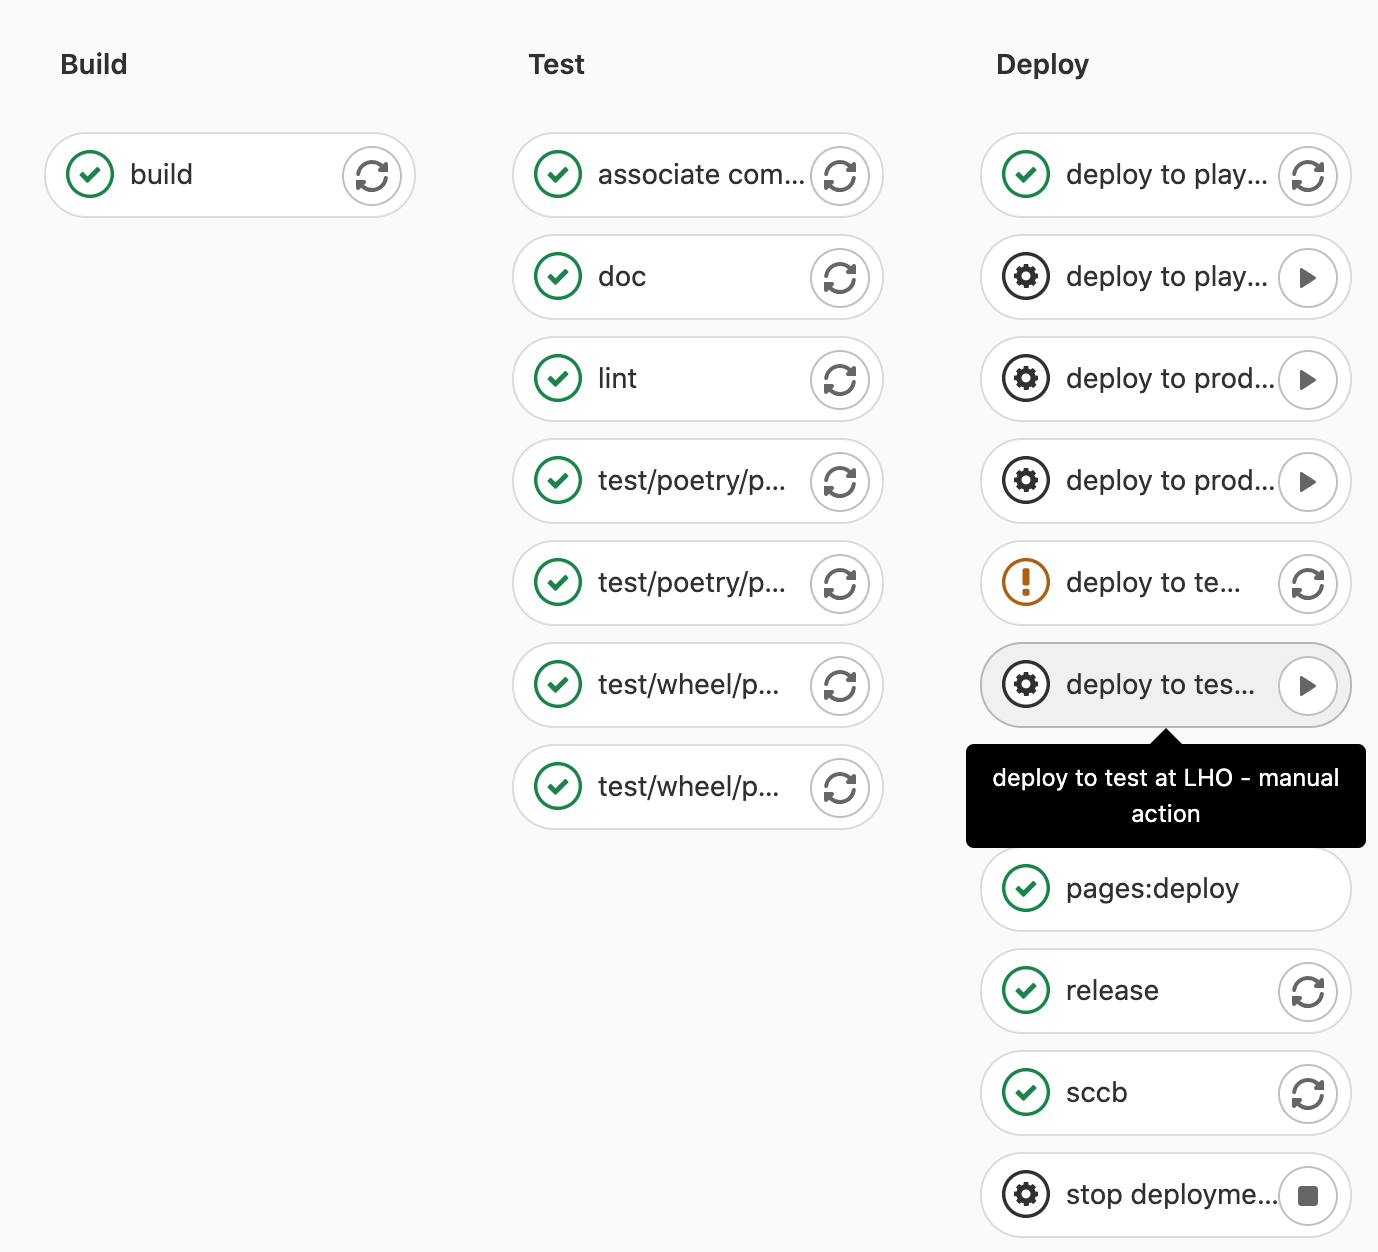Retry the deploy to te... warning job
The width and height of the screenshot is (1378, 1252).
pos(1308,584)
